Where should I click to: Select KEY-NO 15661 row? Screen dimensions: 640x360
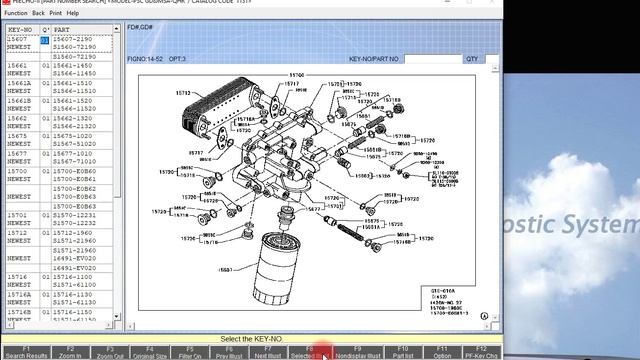(59, 69)
